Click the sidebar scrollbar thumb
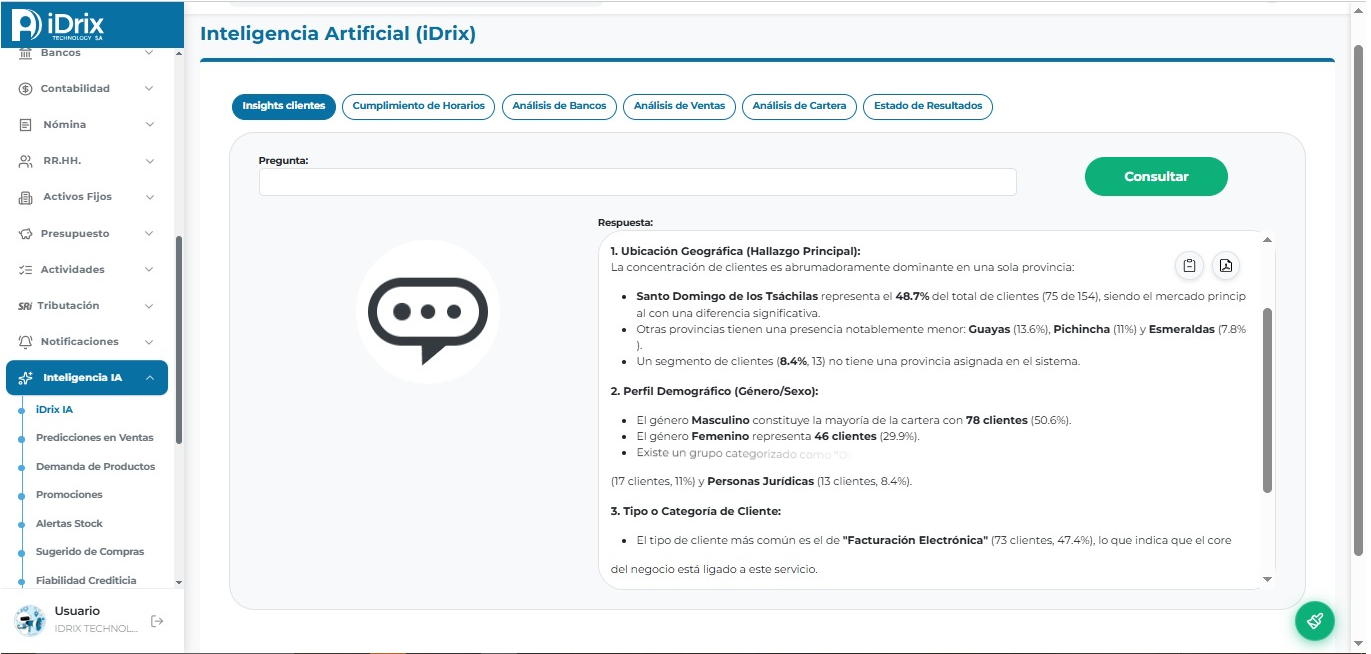 tap(179, 340)
